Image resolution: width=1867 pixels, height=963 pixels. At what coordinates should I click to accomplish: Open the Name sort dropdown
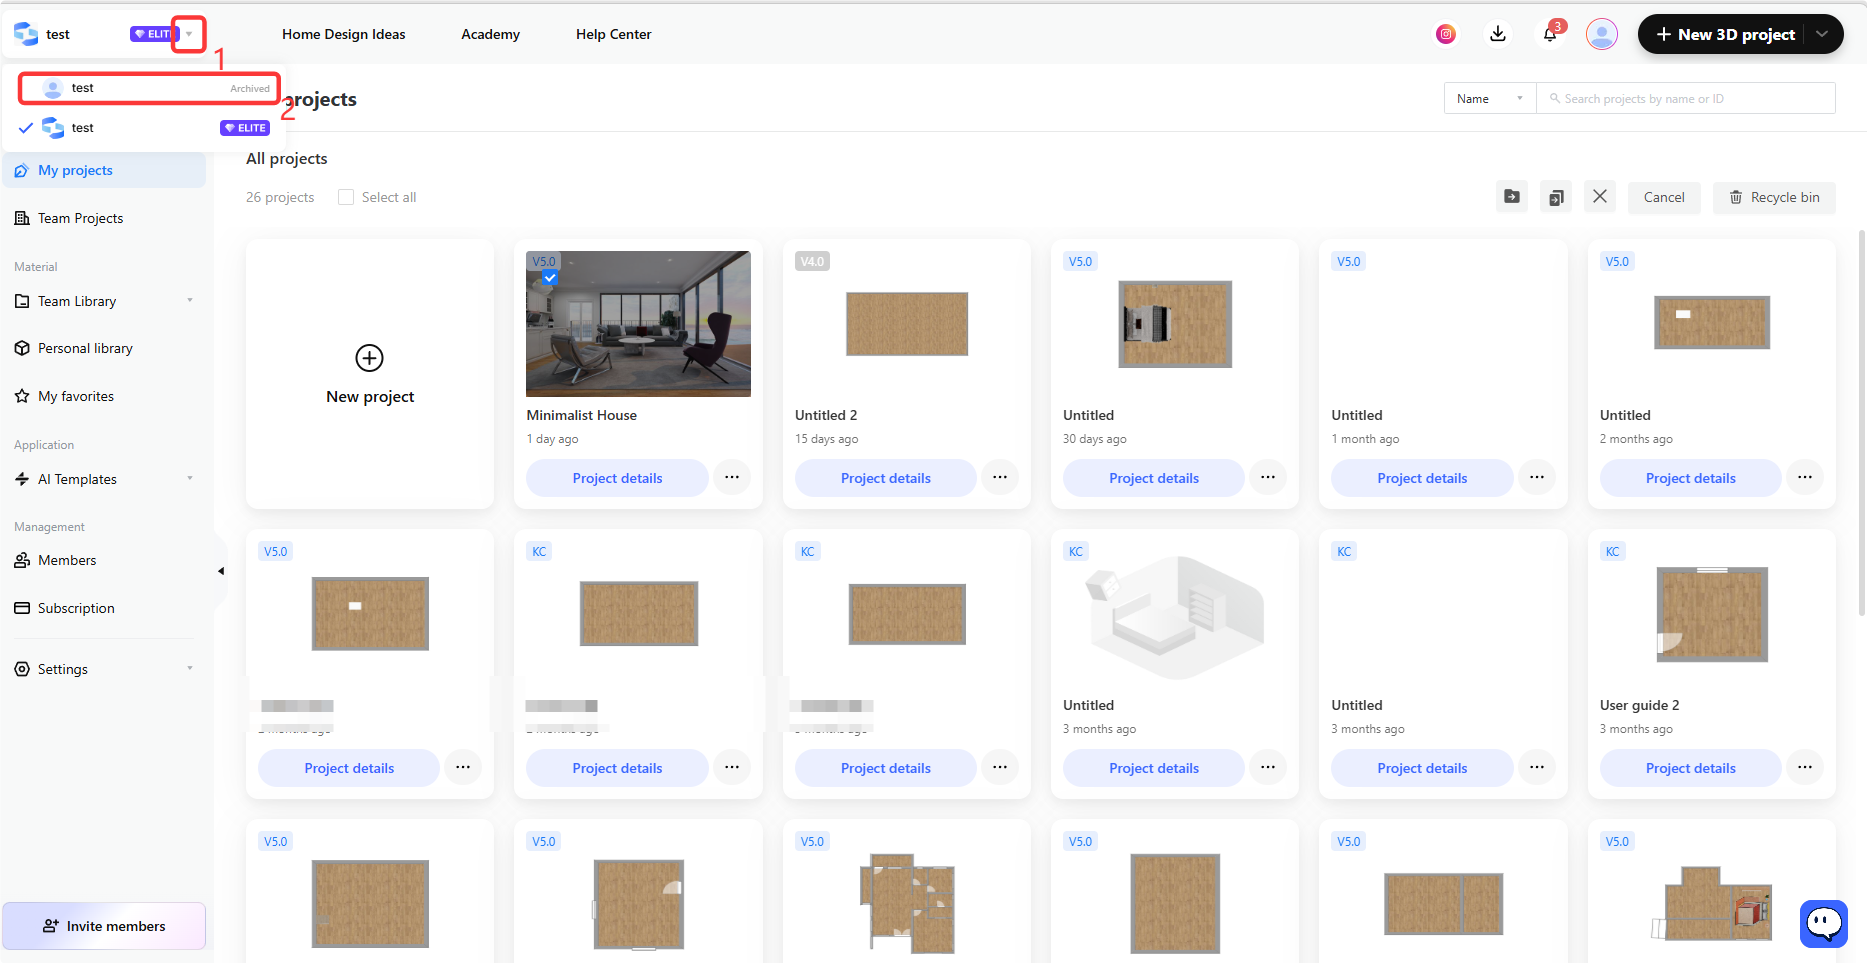click(x=1490, y=99)
